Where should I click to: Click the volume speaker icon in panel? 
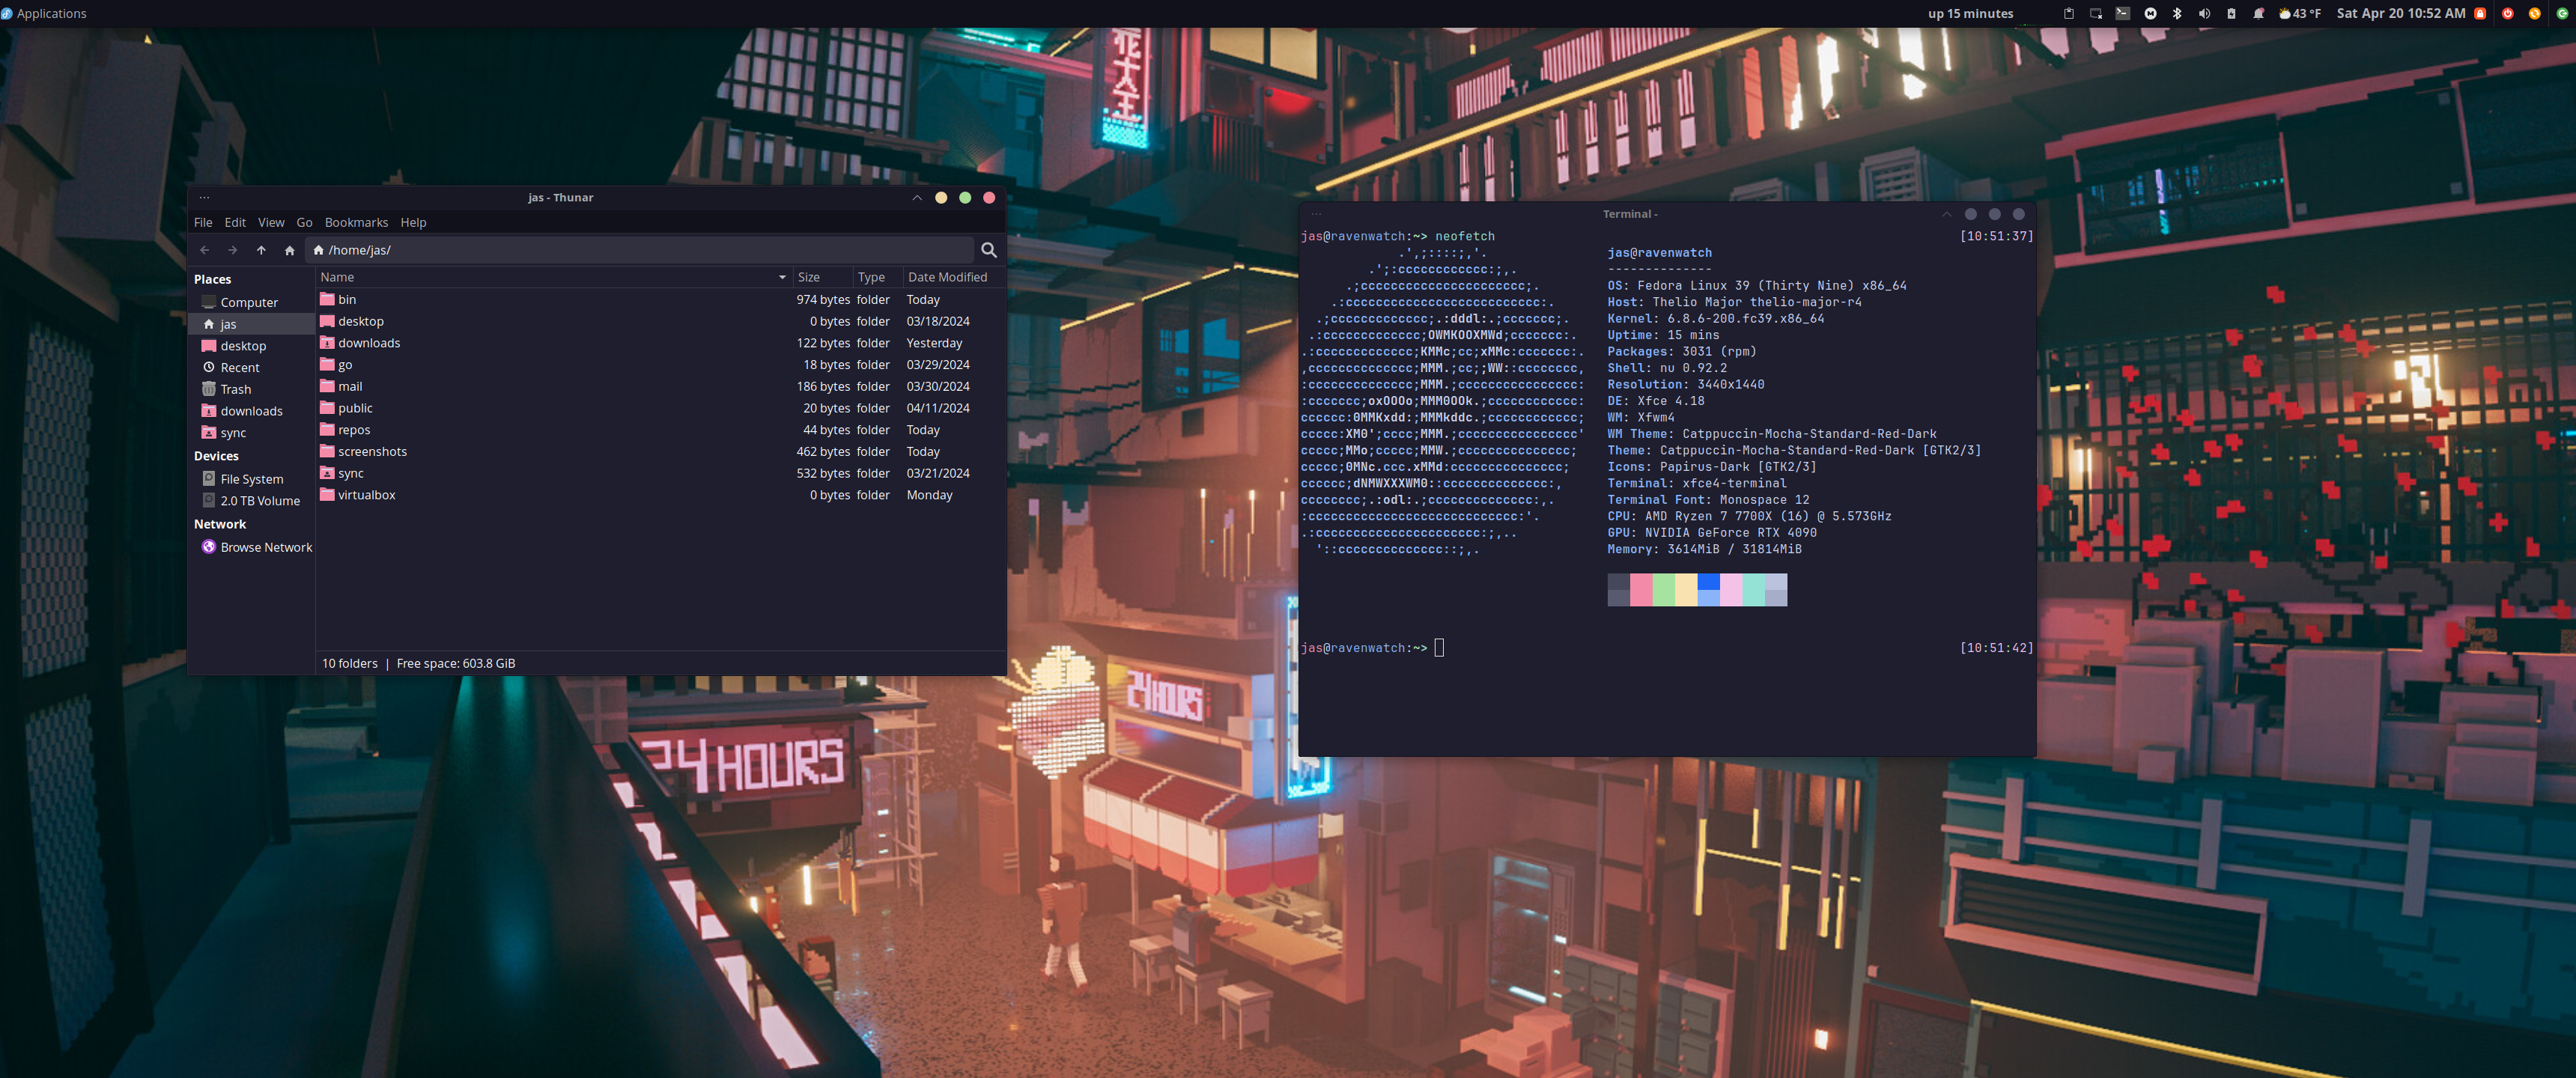coord(2203,13)
